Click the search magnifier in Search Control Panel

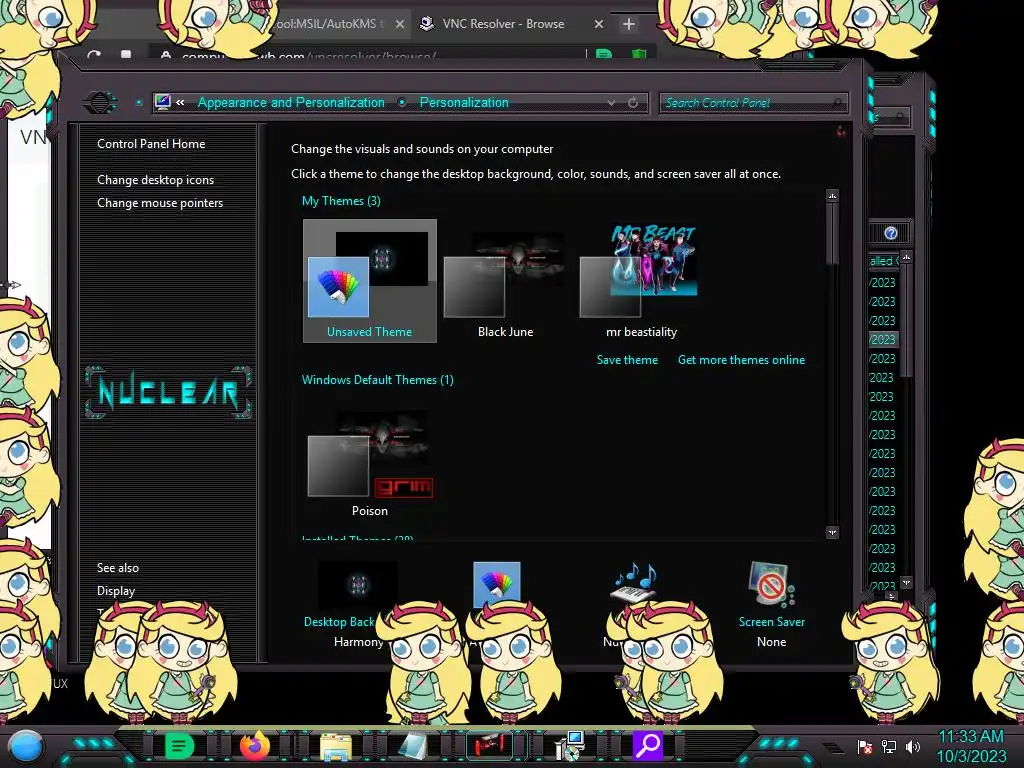[837, 103]
